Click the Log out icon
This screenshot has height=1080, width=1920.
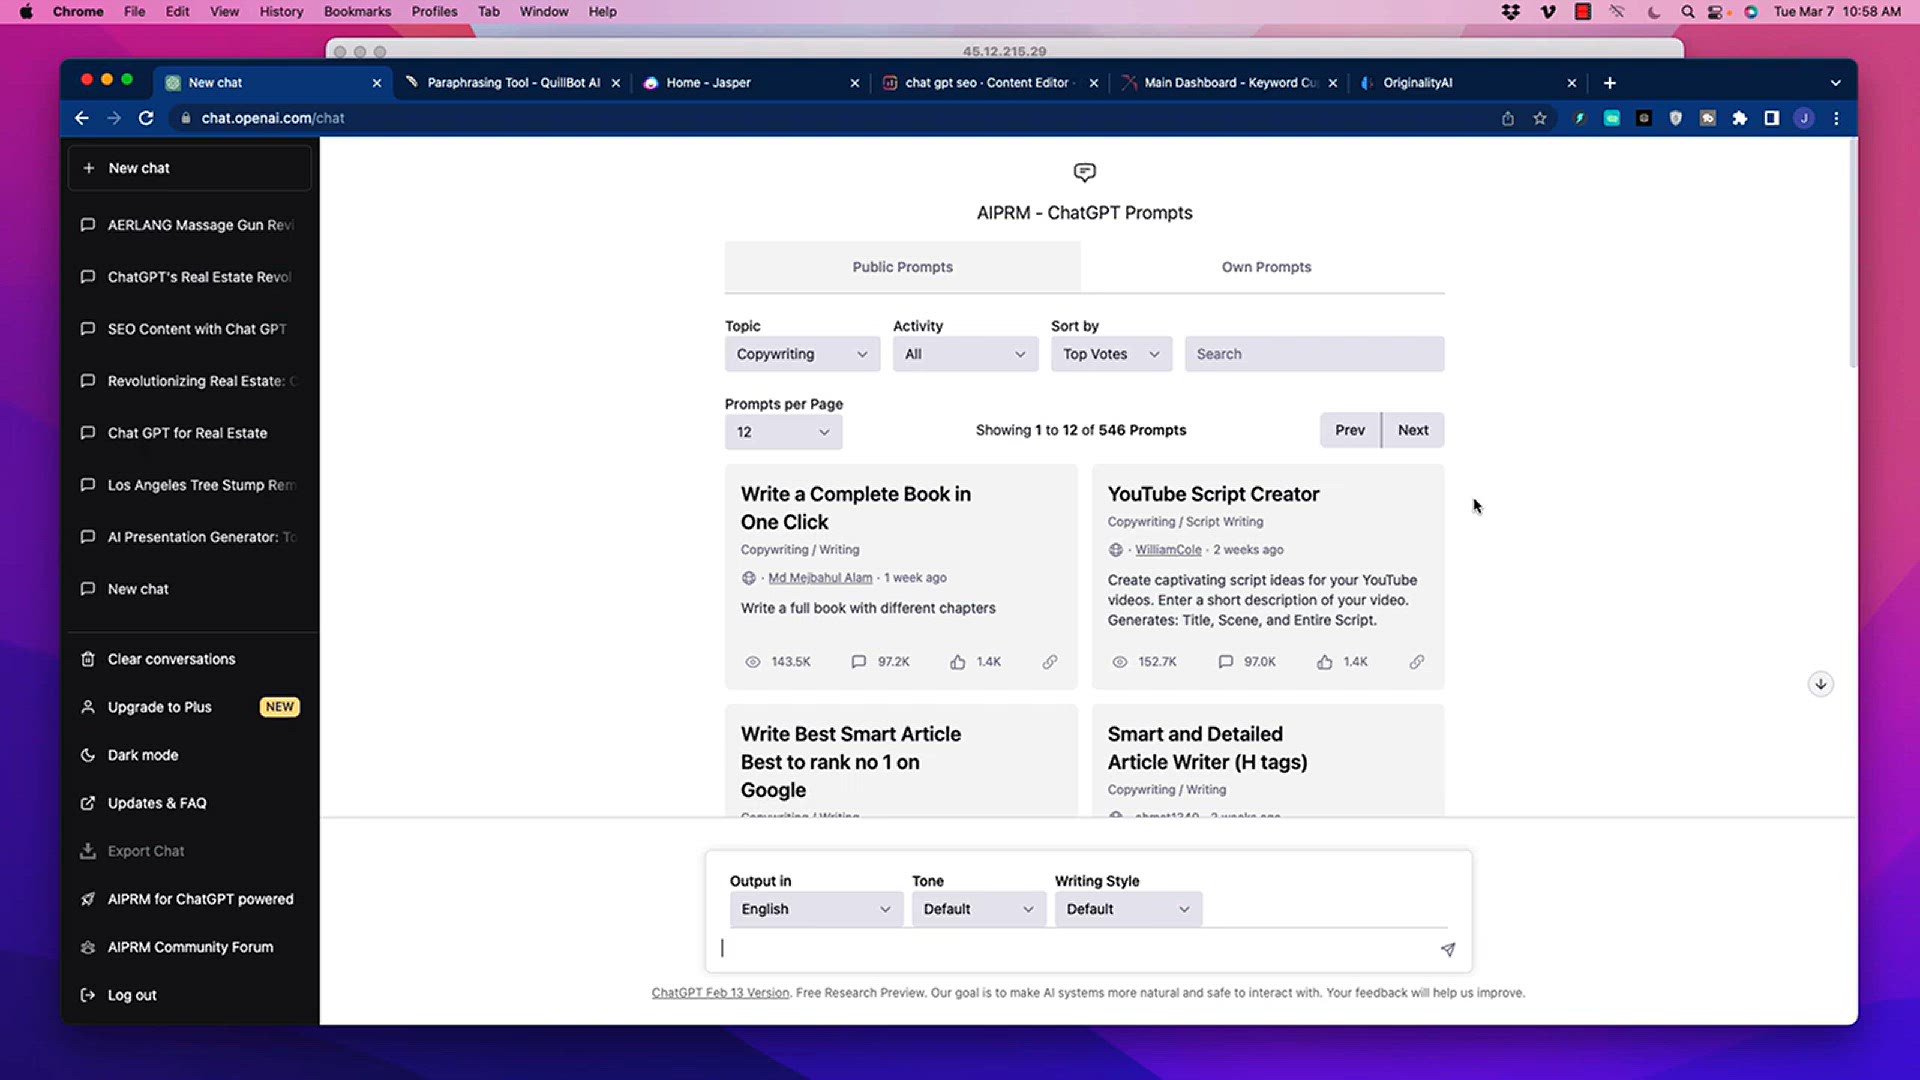point(88,995)
